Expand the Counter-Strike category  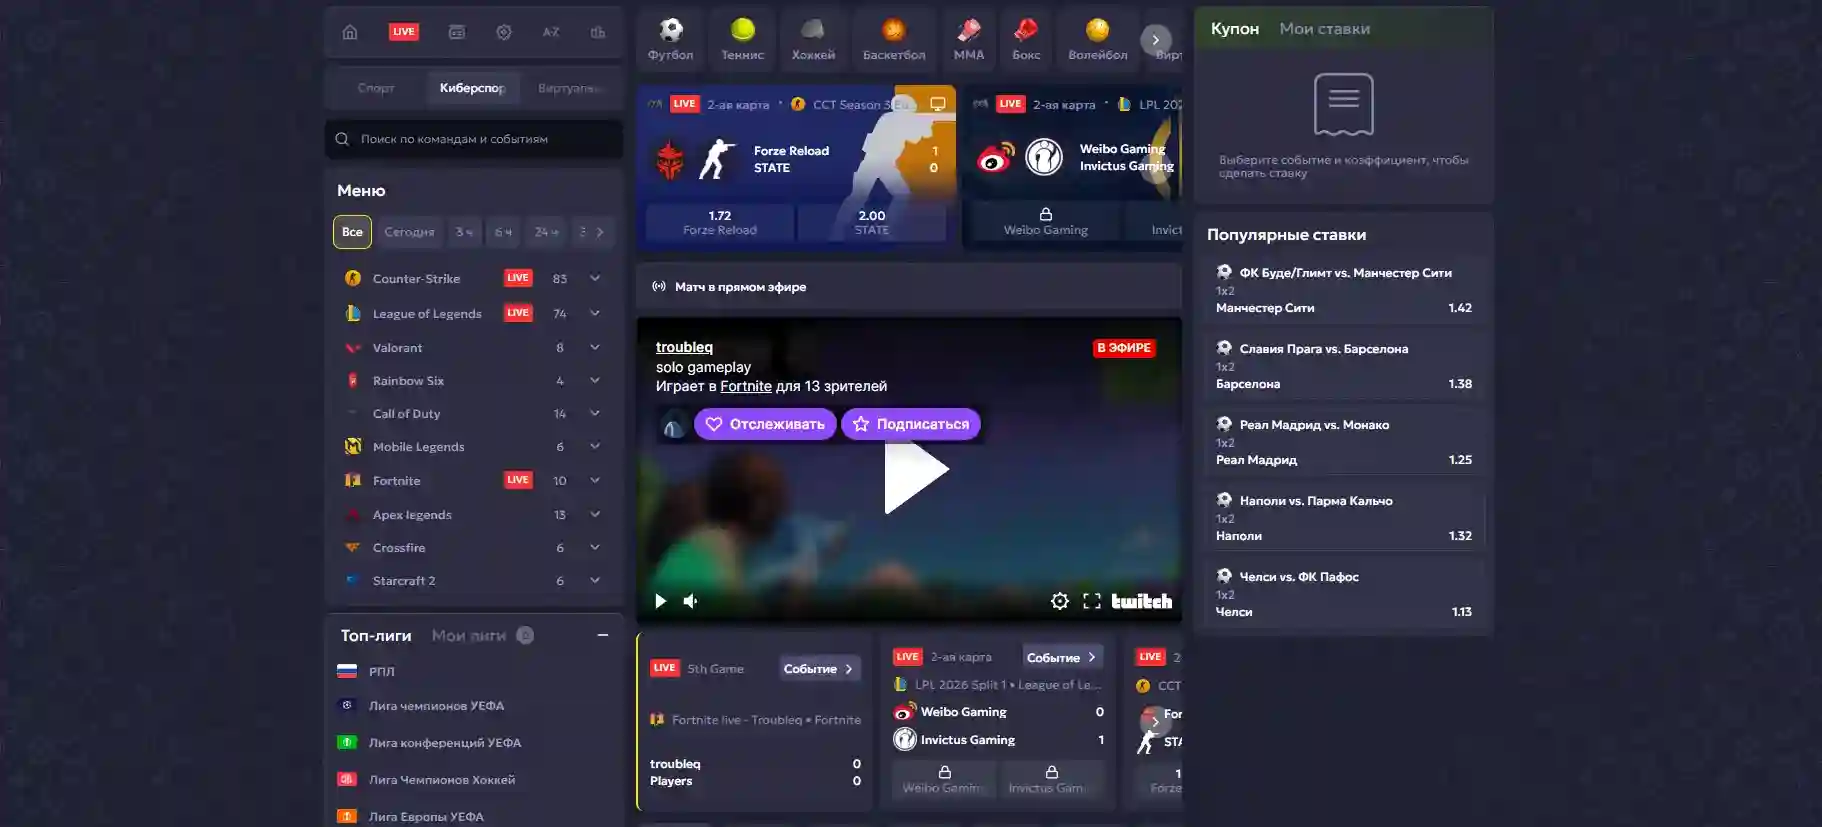click(595, 278)
